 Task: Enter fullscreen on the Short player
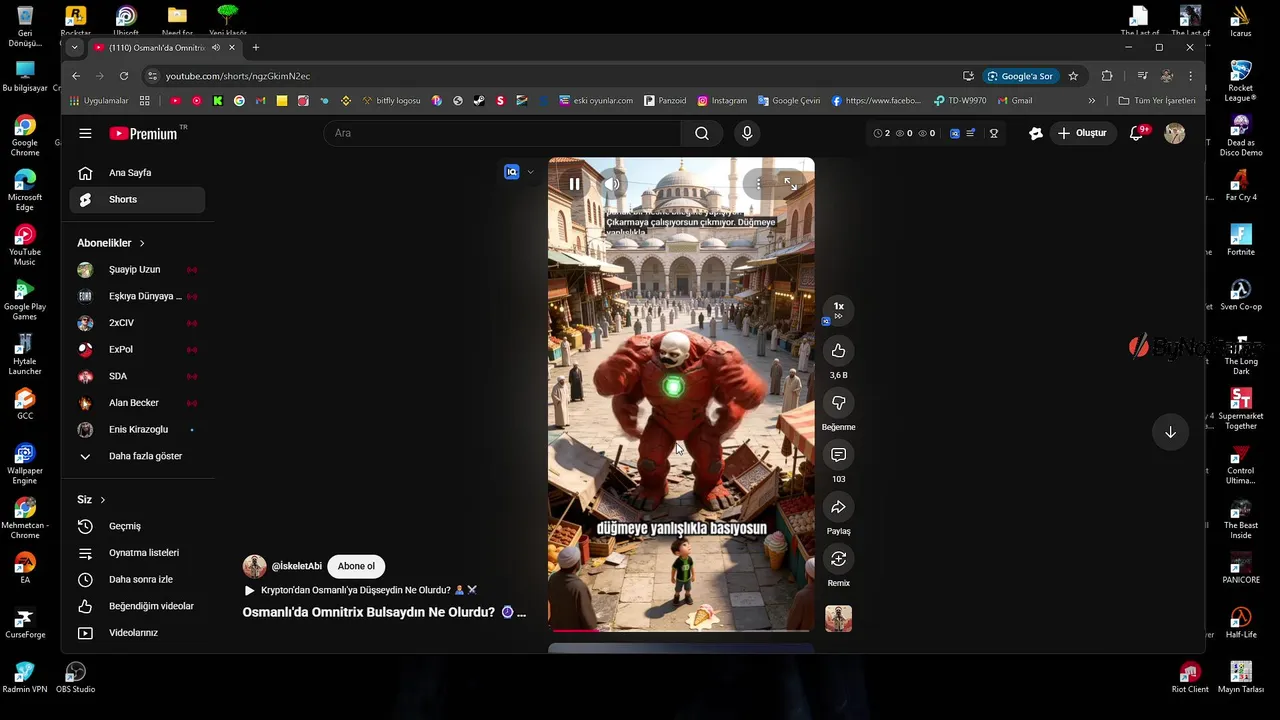point(791,184)
